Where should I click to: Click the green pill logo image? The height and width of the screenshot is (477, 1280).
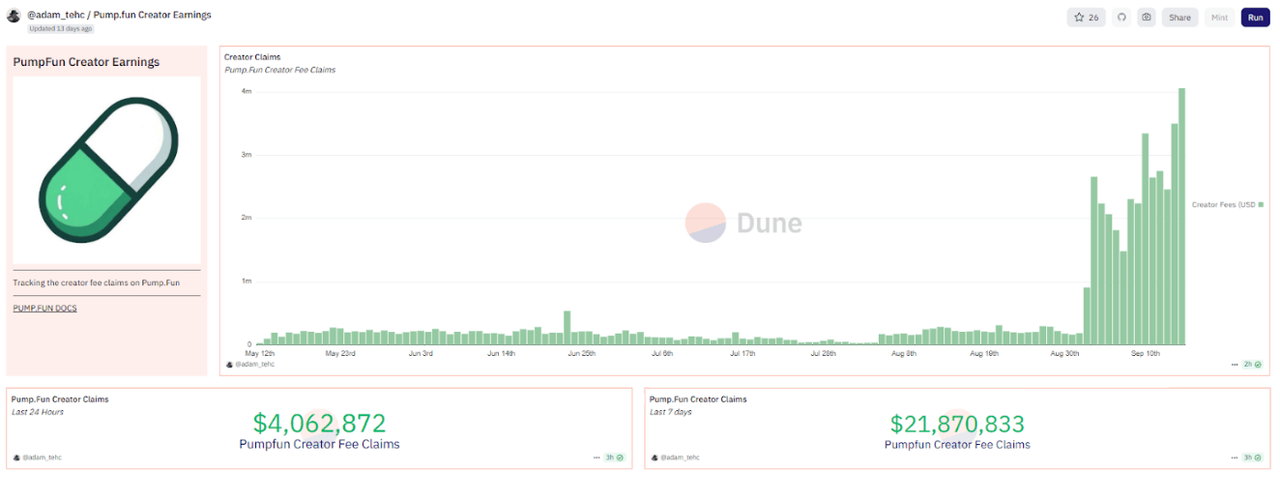click(x=107, y=170)
